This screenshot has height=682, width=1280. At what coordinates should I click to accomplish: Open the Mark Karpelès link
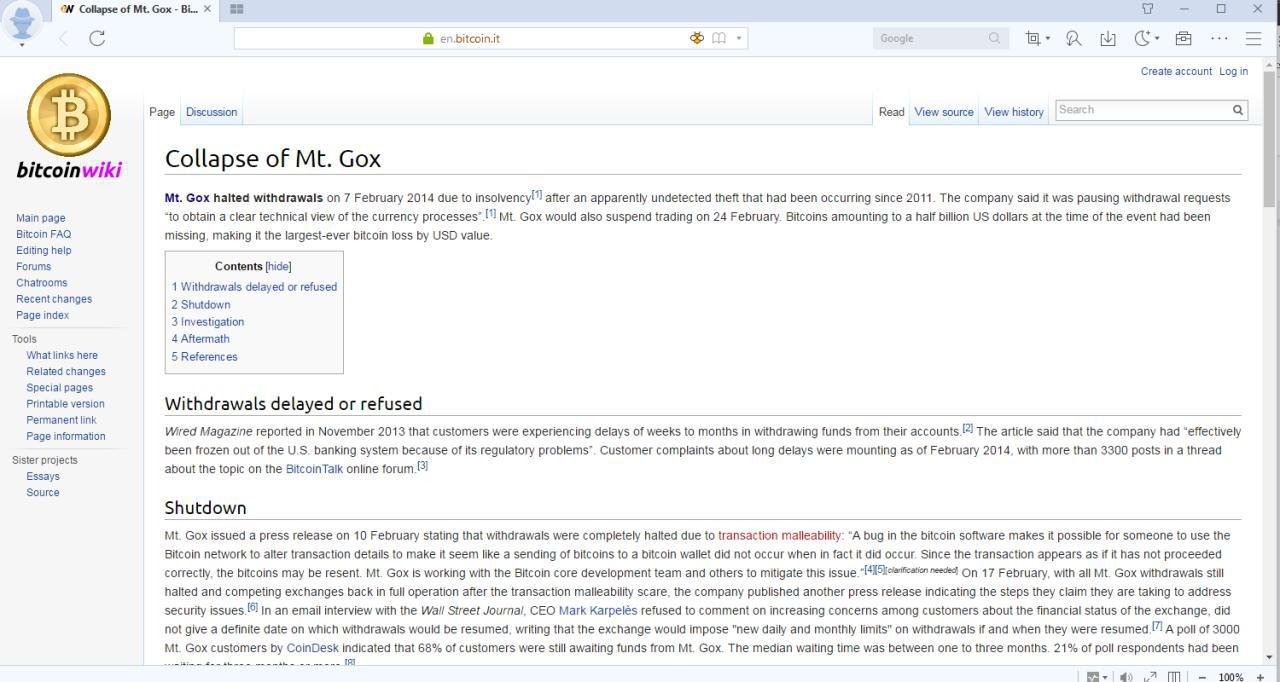tap(598, 611)
